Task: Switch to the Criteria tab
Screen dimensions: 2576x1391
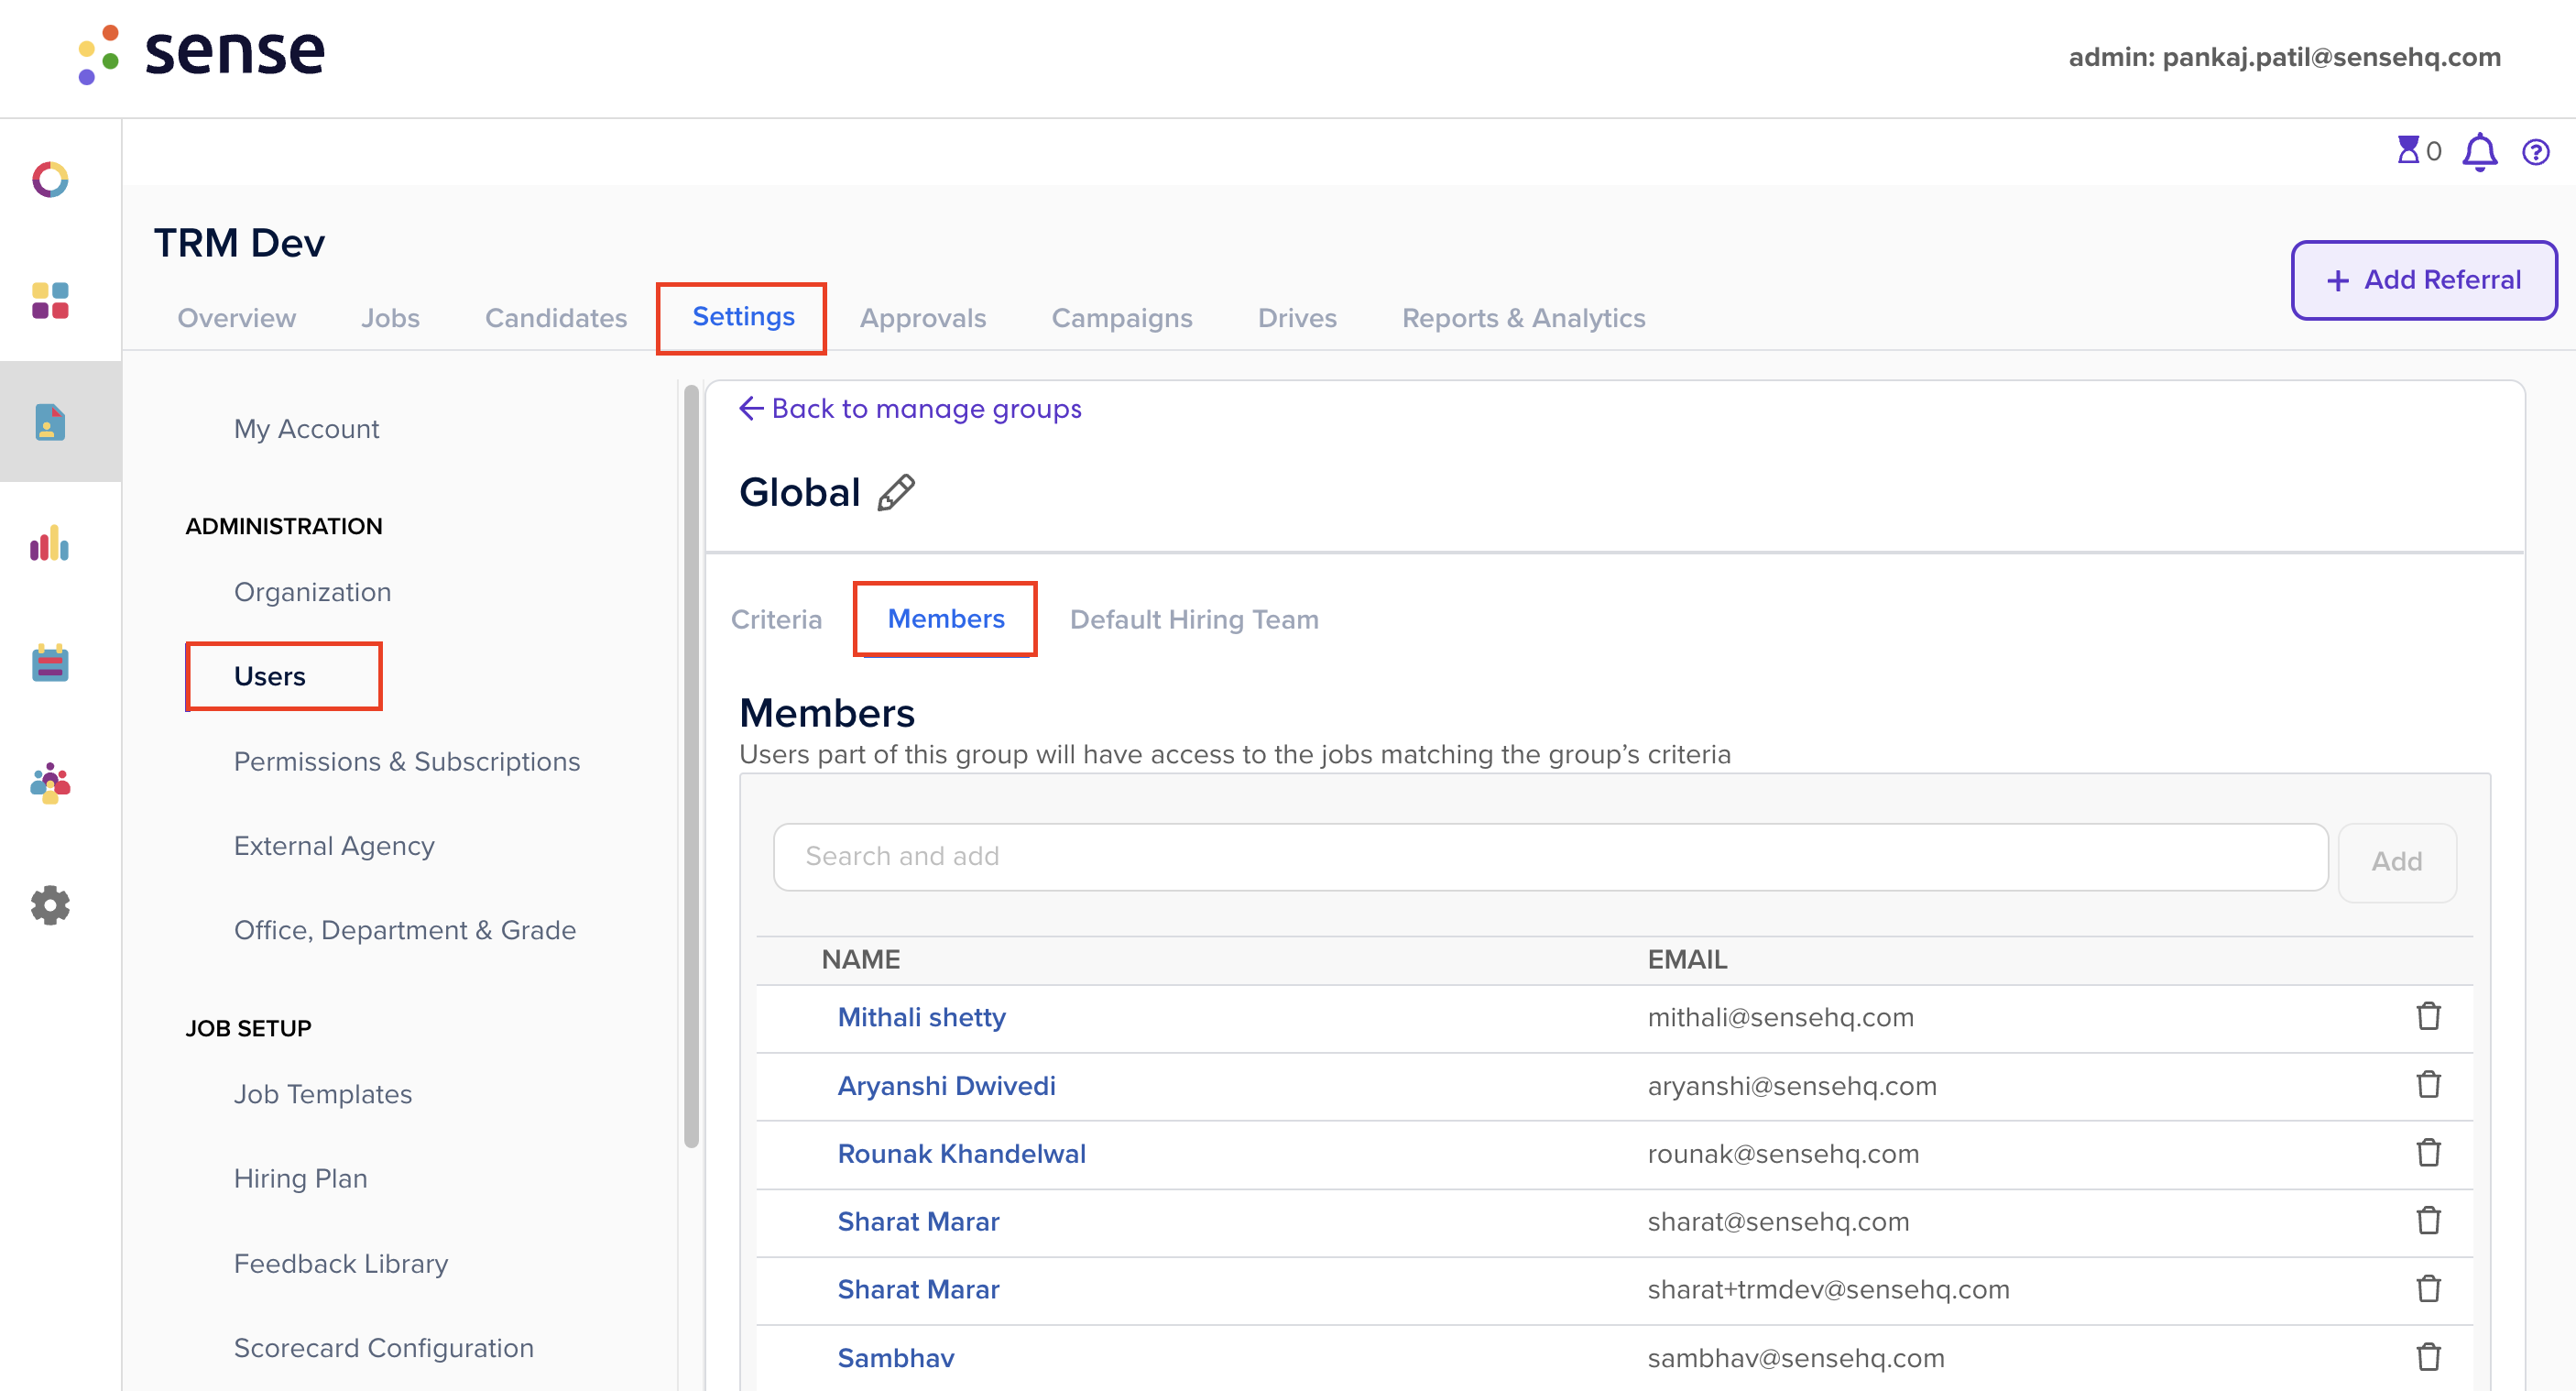Action: point(776,620)
